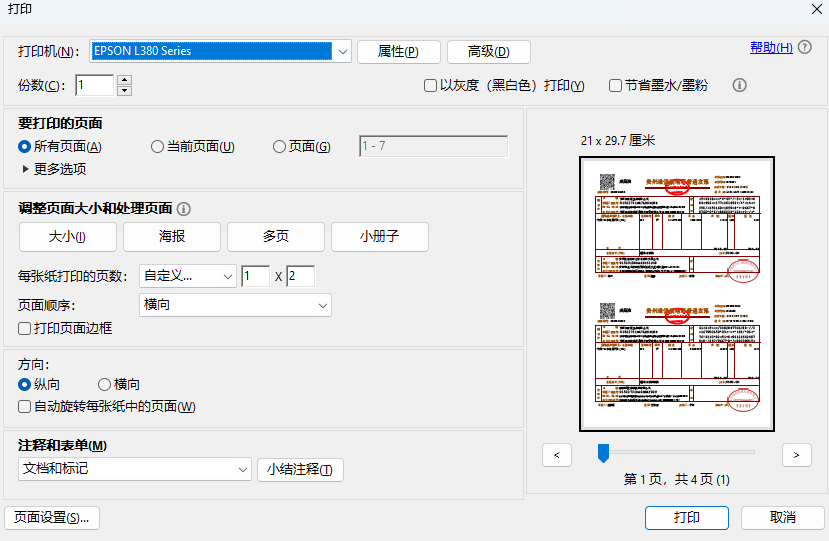
Task: Increase copies with up spinner arrow
Action: coord(124,80)
